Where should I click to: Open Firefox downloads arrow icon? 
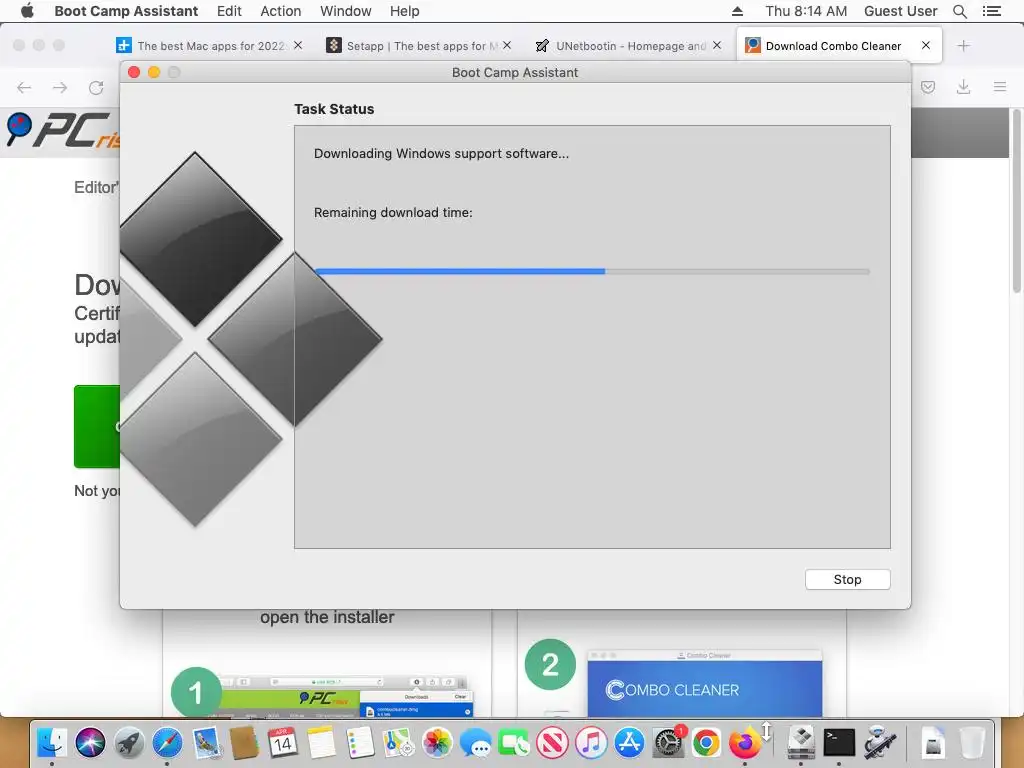(x=963, y=87)
